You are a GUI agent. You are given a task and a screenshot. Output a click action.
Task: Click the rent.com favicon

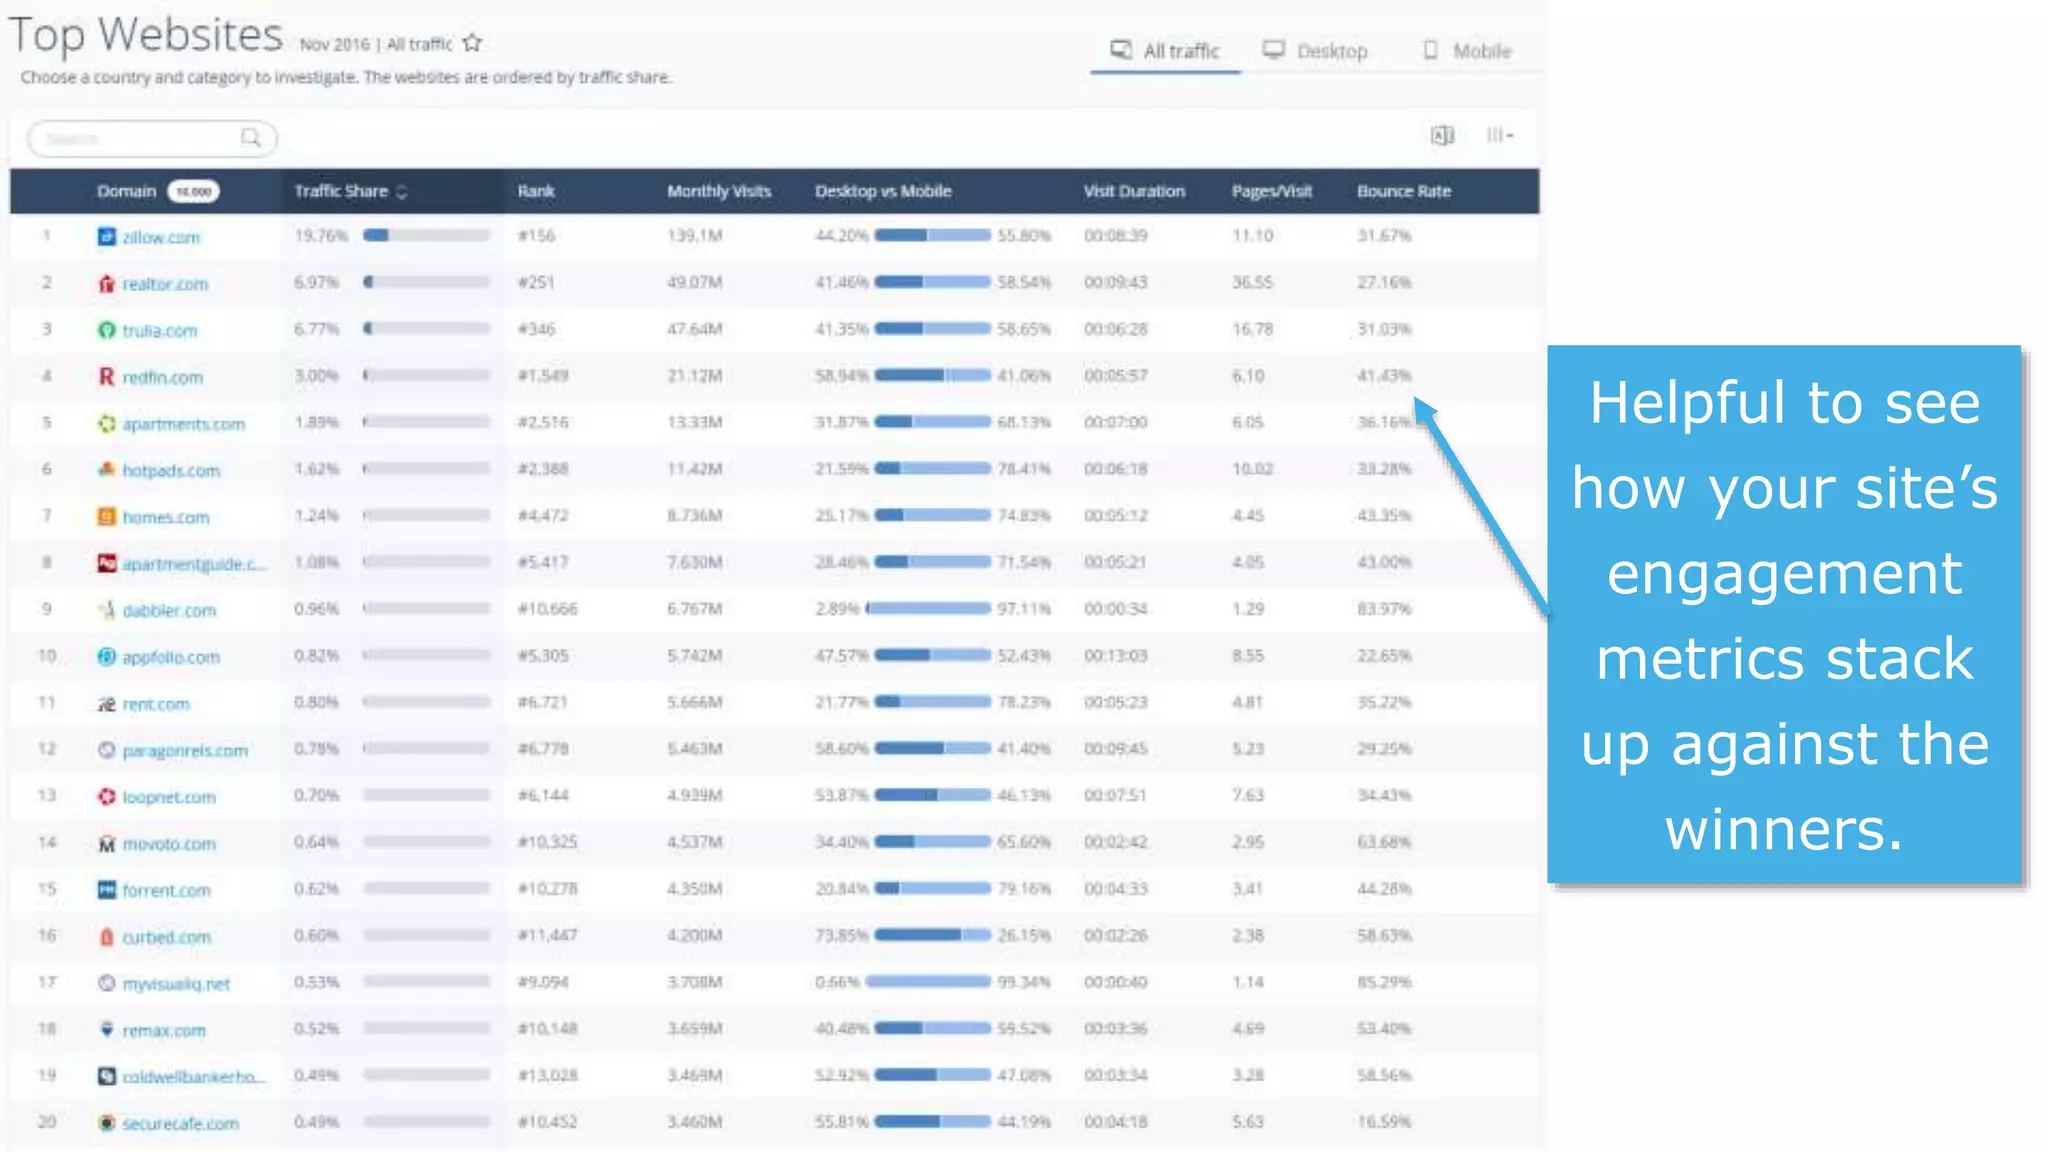tap(106, 704)
